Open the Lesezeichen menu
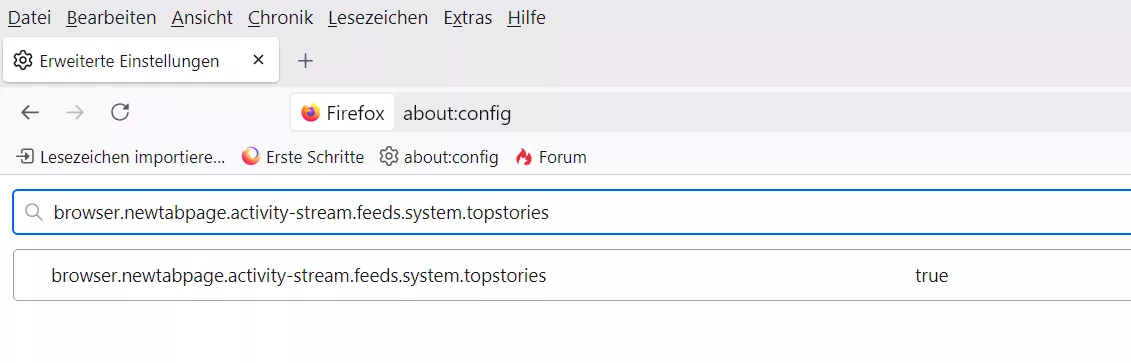 coord(378,17)
